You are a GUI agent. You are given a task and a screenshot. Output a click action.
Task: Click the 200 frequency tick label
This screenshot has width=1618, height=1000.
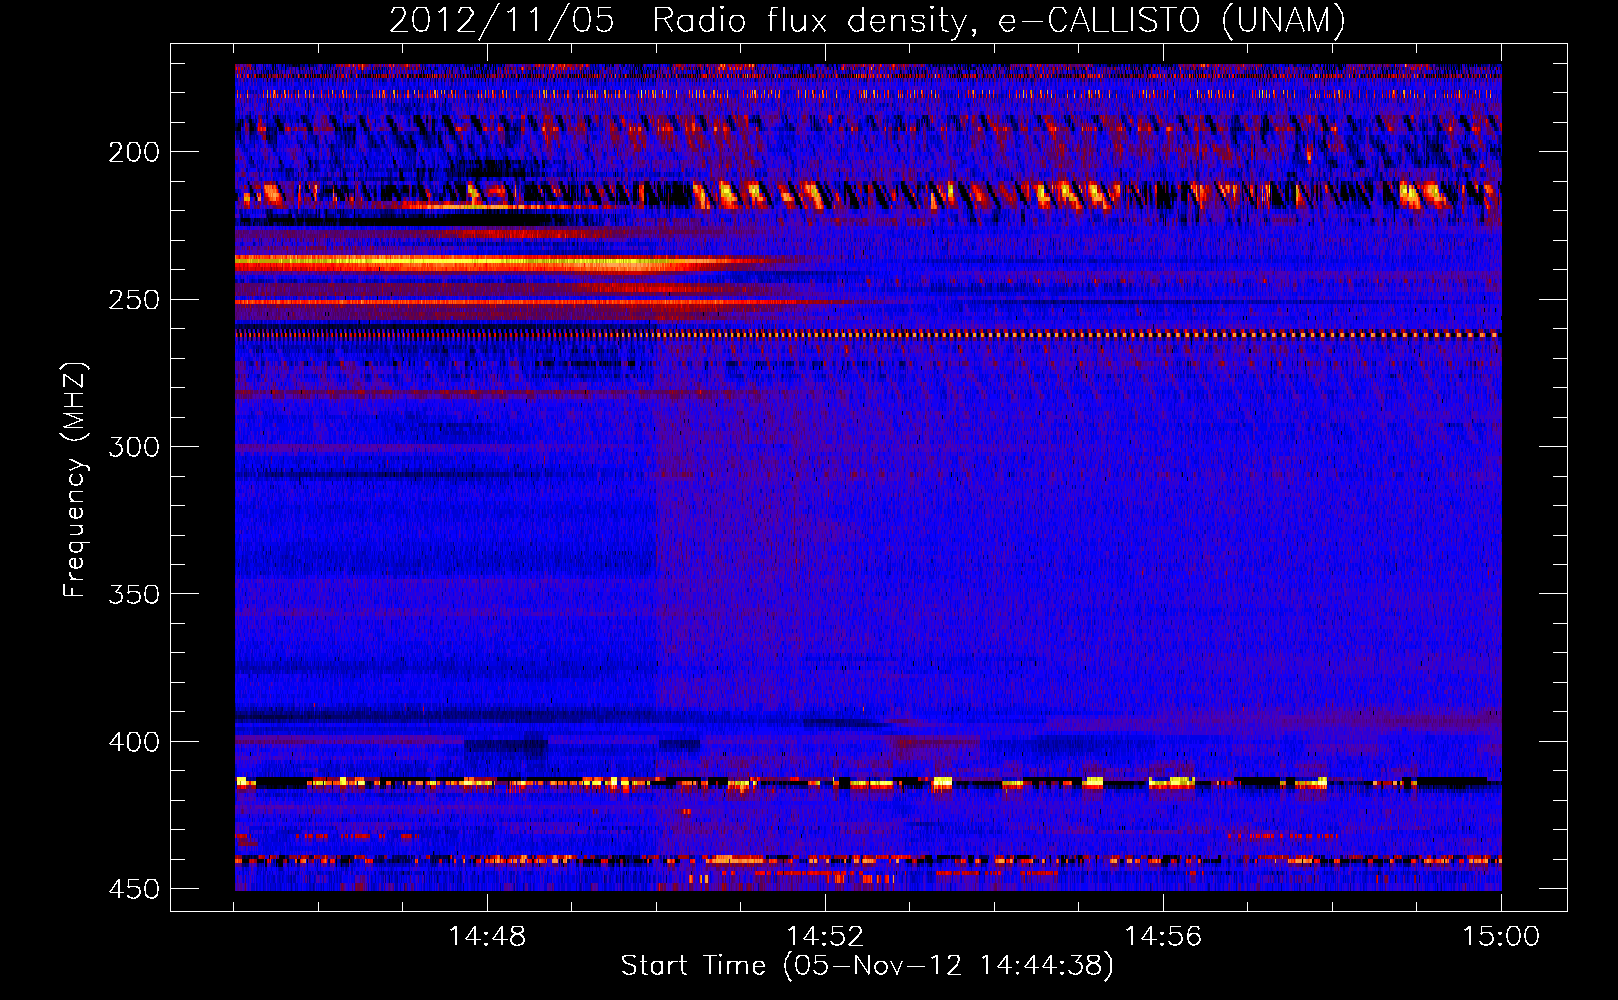click(133, 152)
